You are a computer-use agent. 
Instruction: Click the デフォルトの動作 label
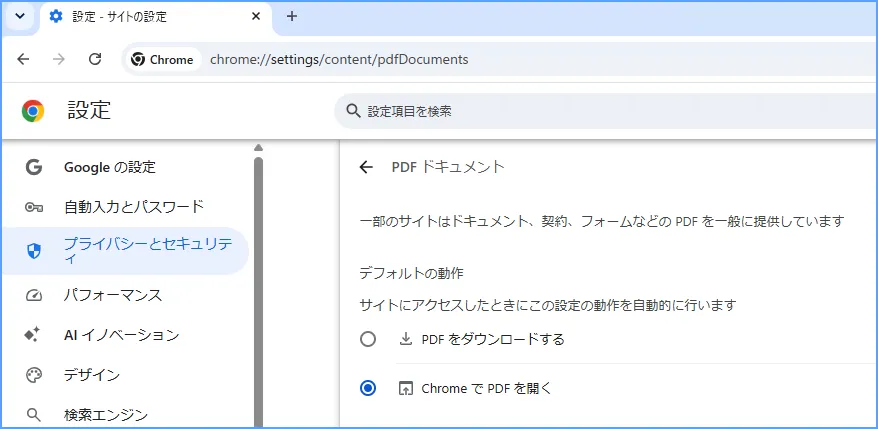[x=411, y=273]
